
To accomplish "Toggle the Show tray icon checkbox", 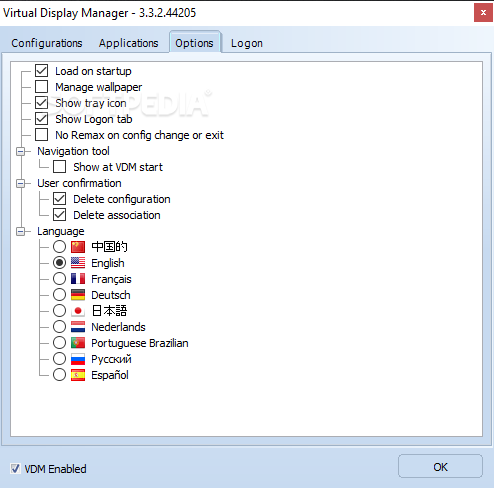I will [42, 103].
